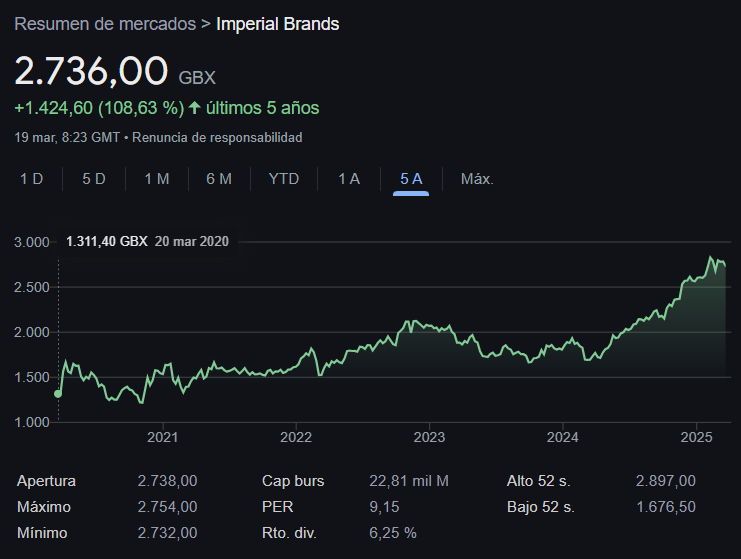Click the PER label
Screen dimensions: 741x559
pyautogui.click(x=277, y=507)
